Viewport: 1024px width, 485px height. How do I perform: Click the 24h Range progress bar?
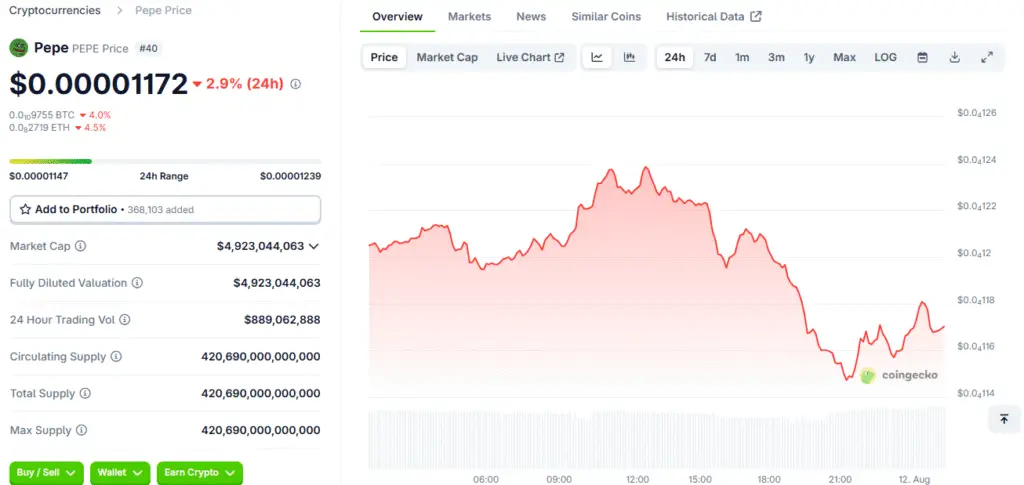pyautogui.click(x=165, y=161)
